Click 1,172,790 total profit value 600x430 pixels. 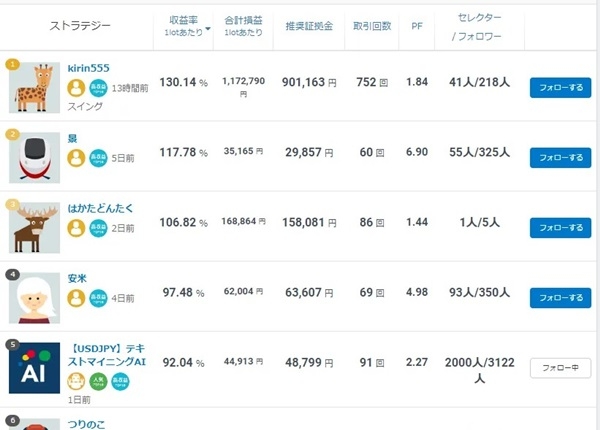(243, 87)
